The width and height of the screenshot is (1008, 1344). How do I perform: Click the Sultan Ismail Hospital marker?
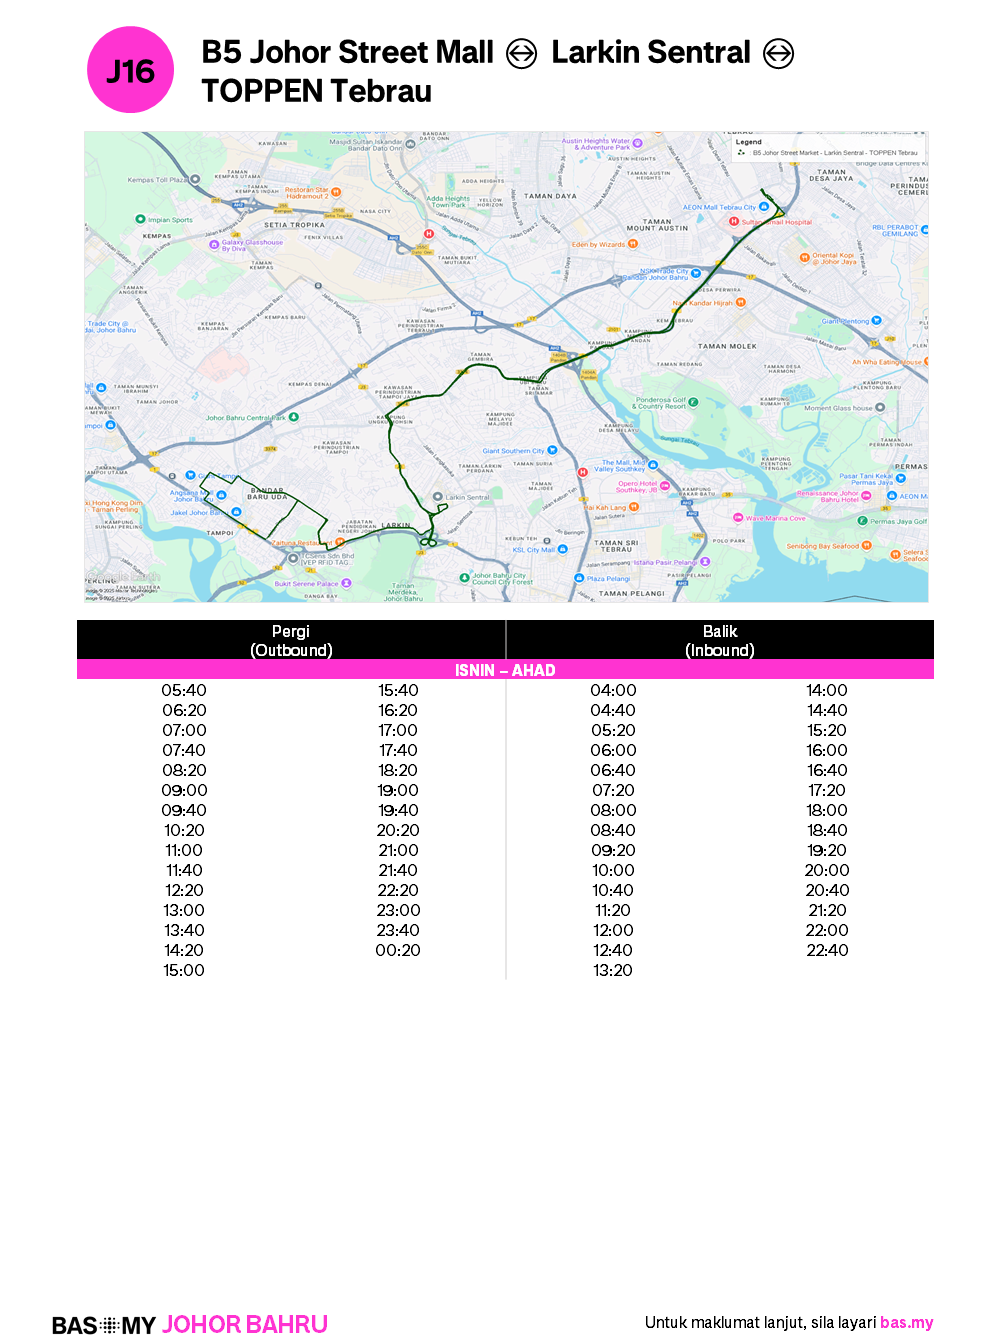(x=734, y=222)
